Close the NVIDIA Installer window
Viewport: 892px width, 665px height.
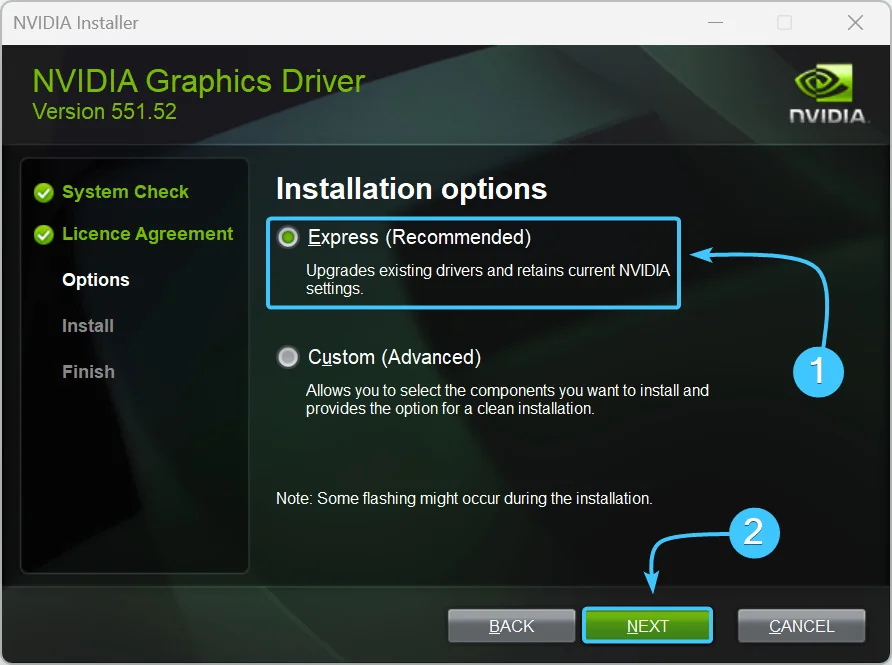855,23
